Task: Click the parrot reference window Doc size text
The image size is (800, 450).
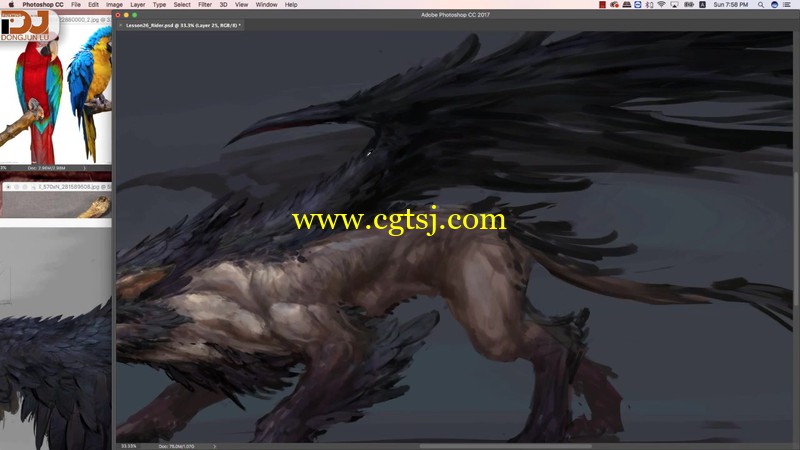Action: (x=46, y=168)
